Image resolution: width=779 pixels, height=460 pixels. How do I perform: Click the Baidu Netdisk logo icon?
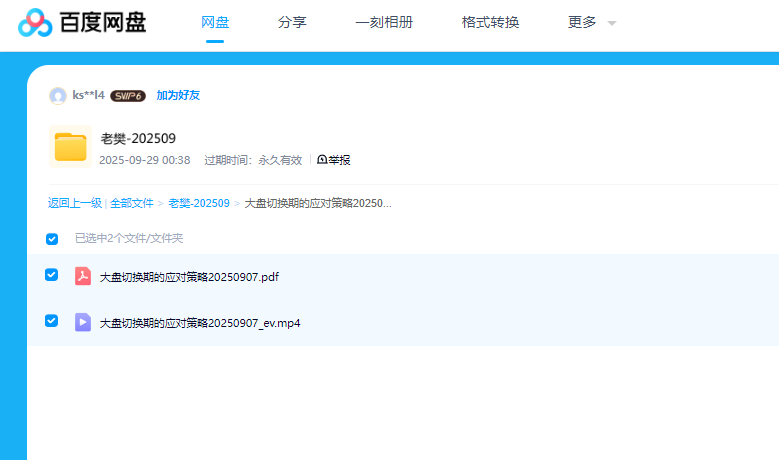35,22
